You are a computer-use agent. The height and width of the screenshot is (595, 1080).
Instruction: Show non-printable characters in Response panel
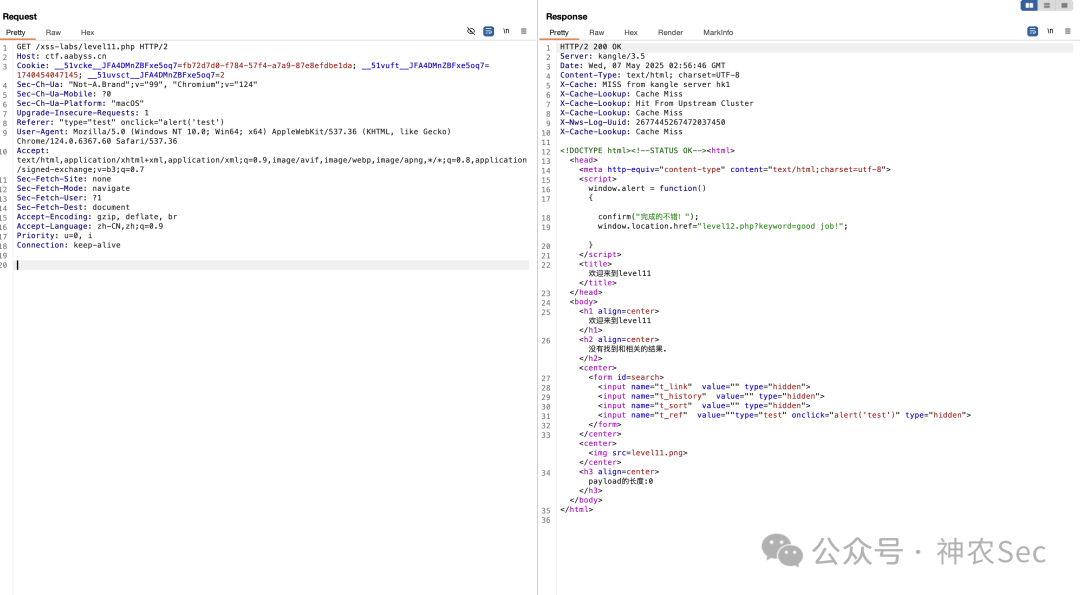1050,31
